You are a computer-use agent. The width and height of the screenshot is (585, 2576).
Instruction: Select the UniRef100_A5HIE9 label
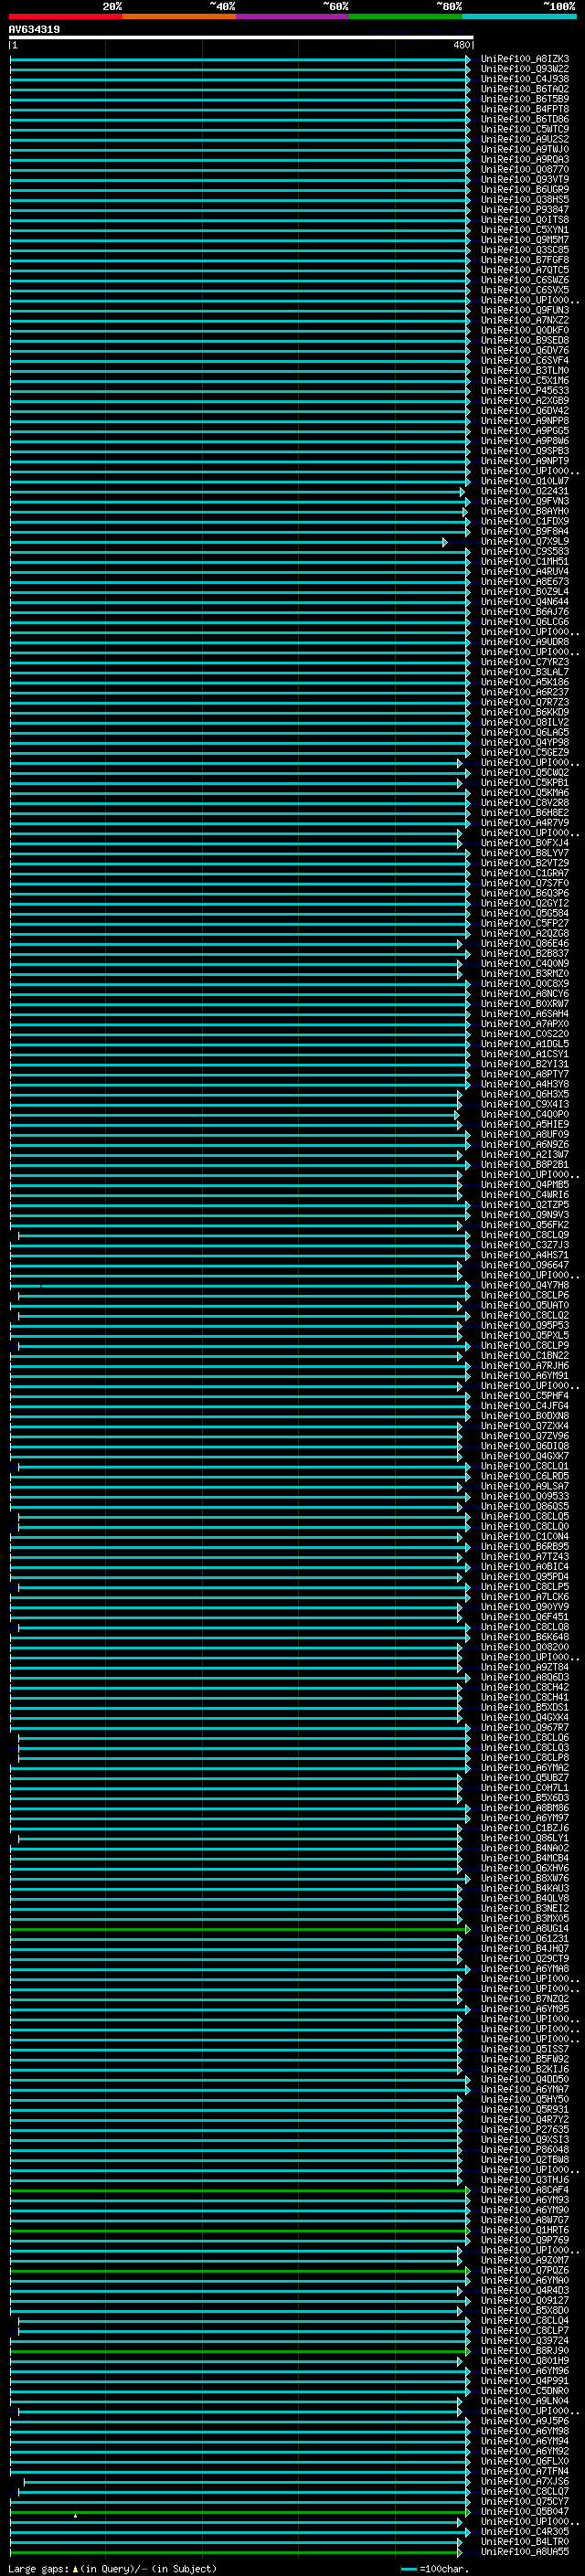coord(525,1124)
